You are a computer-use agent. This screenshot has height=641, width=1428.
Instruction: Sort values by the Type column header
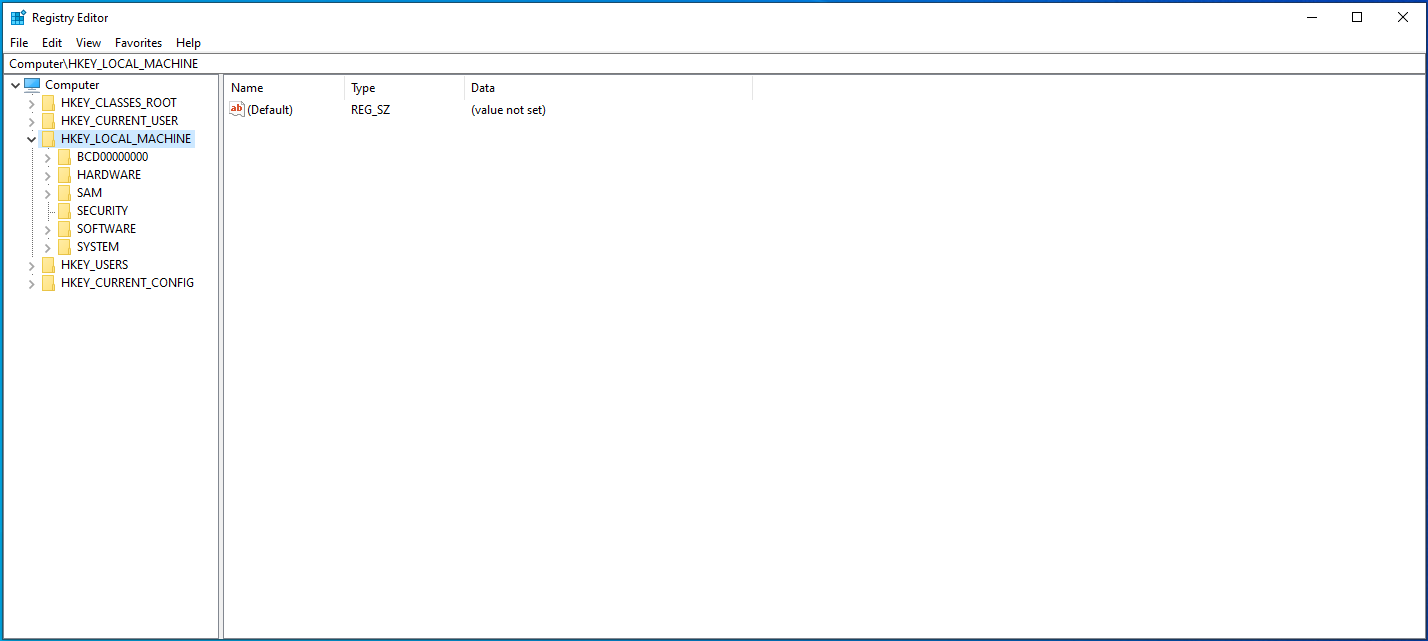[x=404, y=88]
